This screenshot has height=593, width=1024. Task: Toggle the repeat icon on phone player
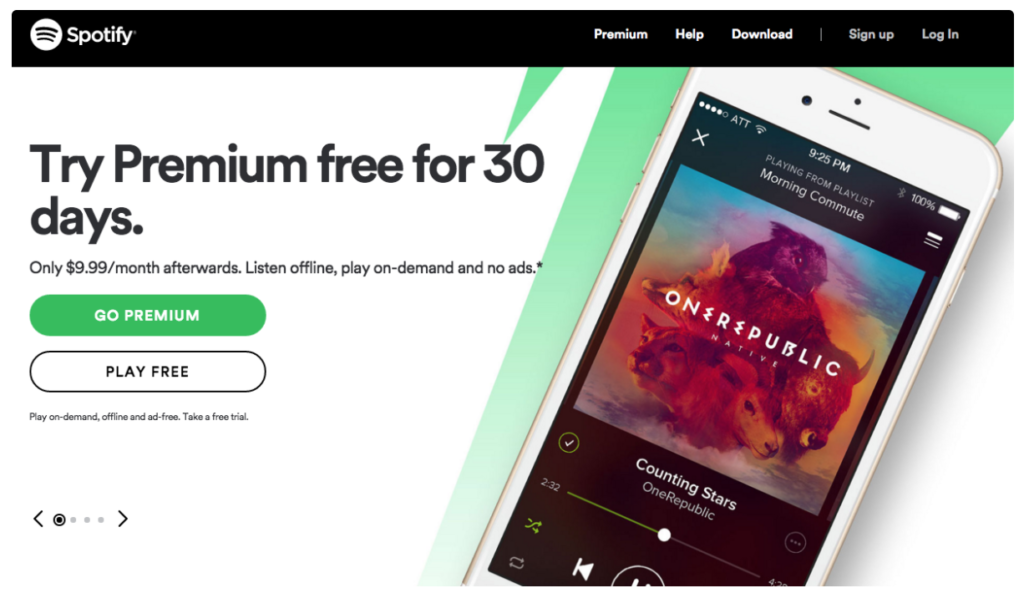click(517, 562)
